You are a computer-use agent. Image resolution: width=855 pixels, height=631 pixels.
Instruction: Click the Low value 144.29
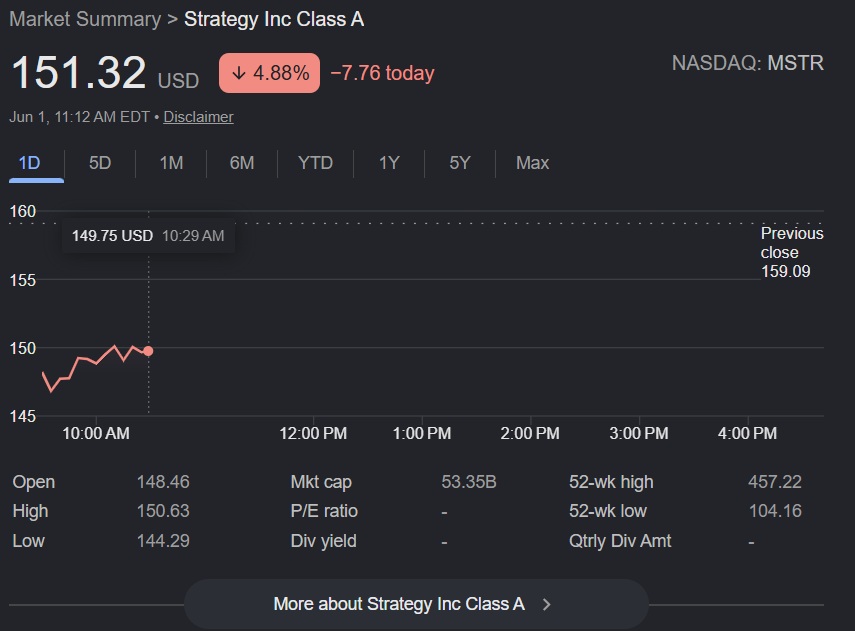163,540
